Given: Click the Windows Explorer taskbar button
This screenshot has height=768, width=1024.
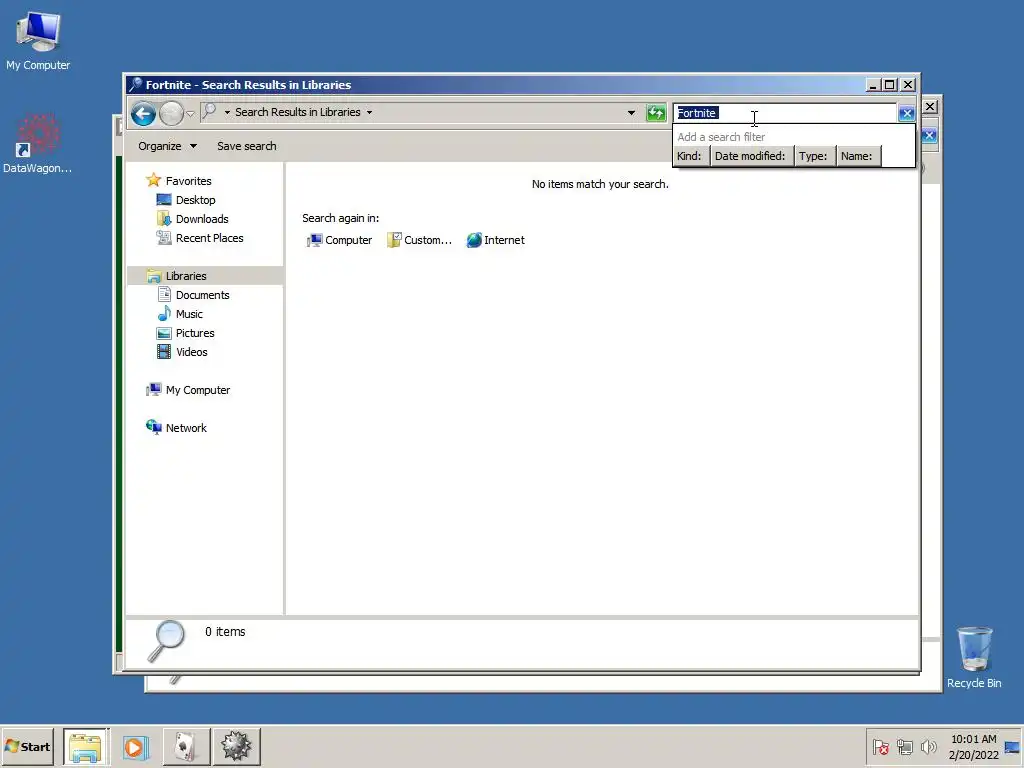Looking at the screenshot, I should 86,746.
